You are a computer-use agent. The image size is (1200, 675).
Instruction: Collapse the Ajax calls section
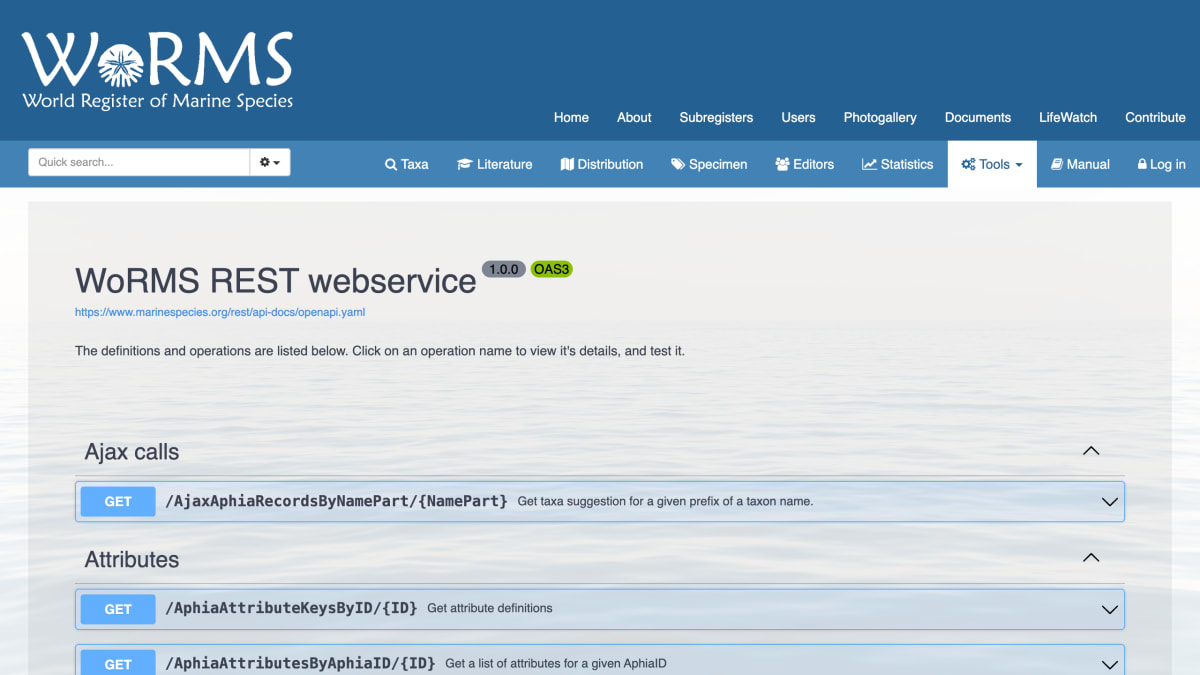point(1091,451)
